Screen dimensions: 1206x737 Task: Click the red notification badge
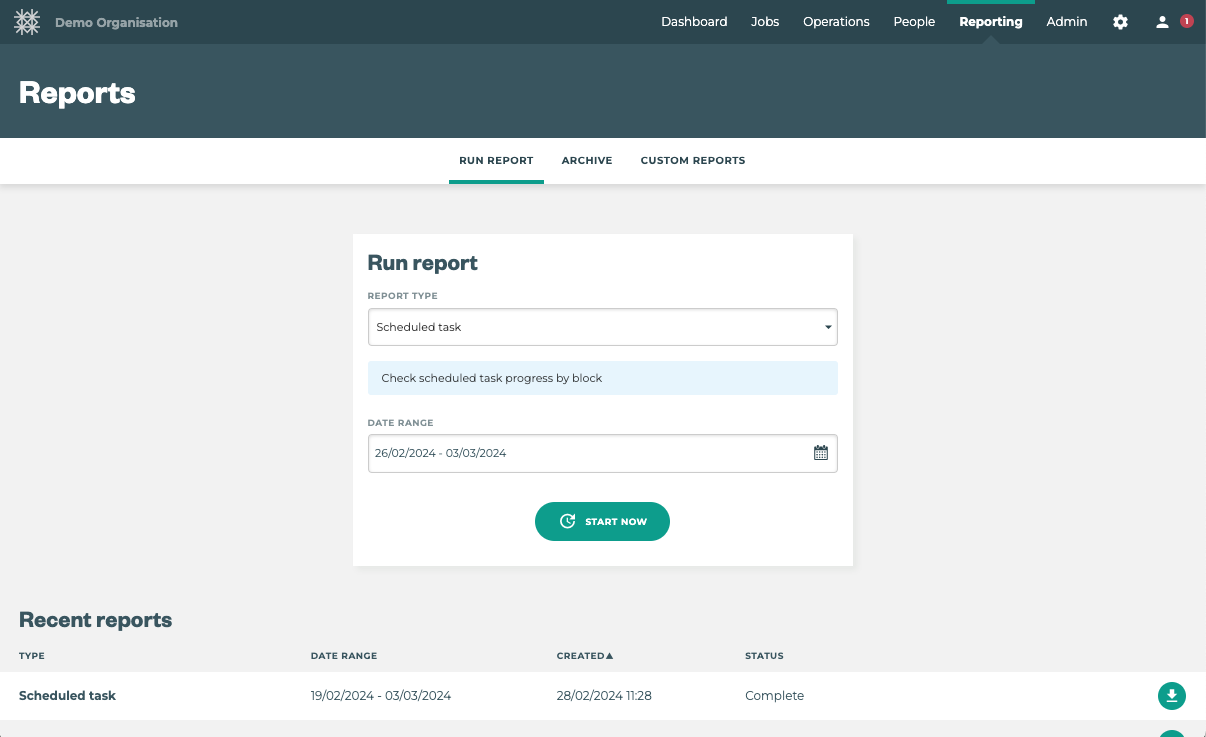click(1187, 21)
